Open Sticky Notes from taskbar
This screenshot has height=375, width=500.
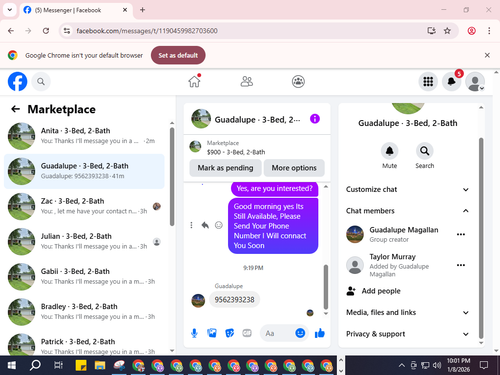tap(81, 365)
